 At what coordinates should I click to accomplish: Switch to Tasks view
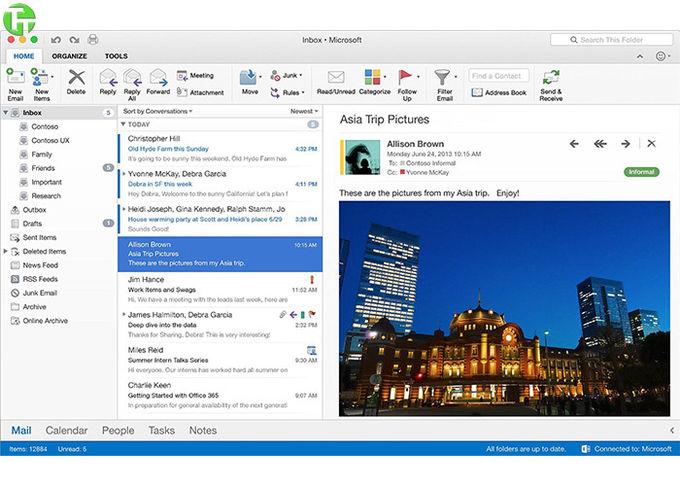click(x=161, y=431)
